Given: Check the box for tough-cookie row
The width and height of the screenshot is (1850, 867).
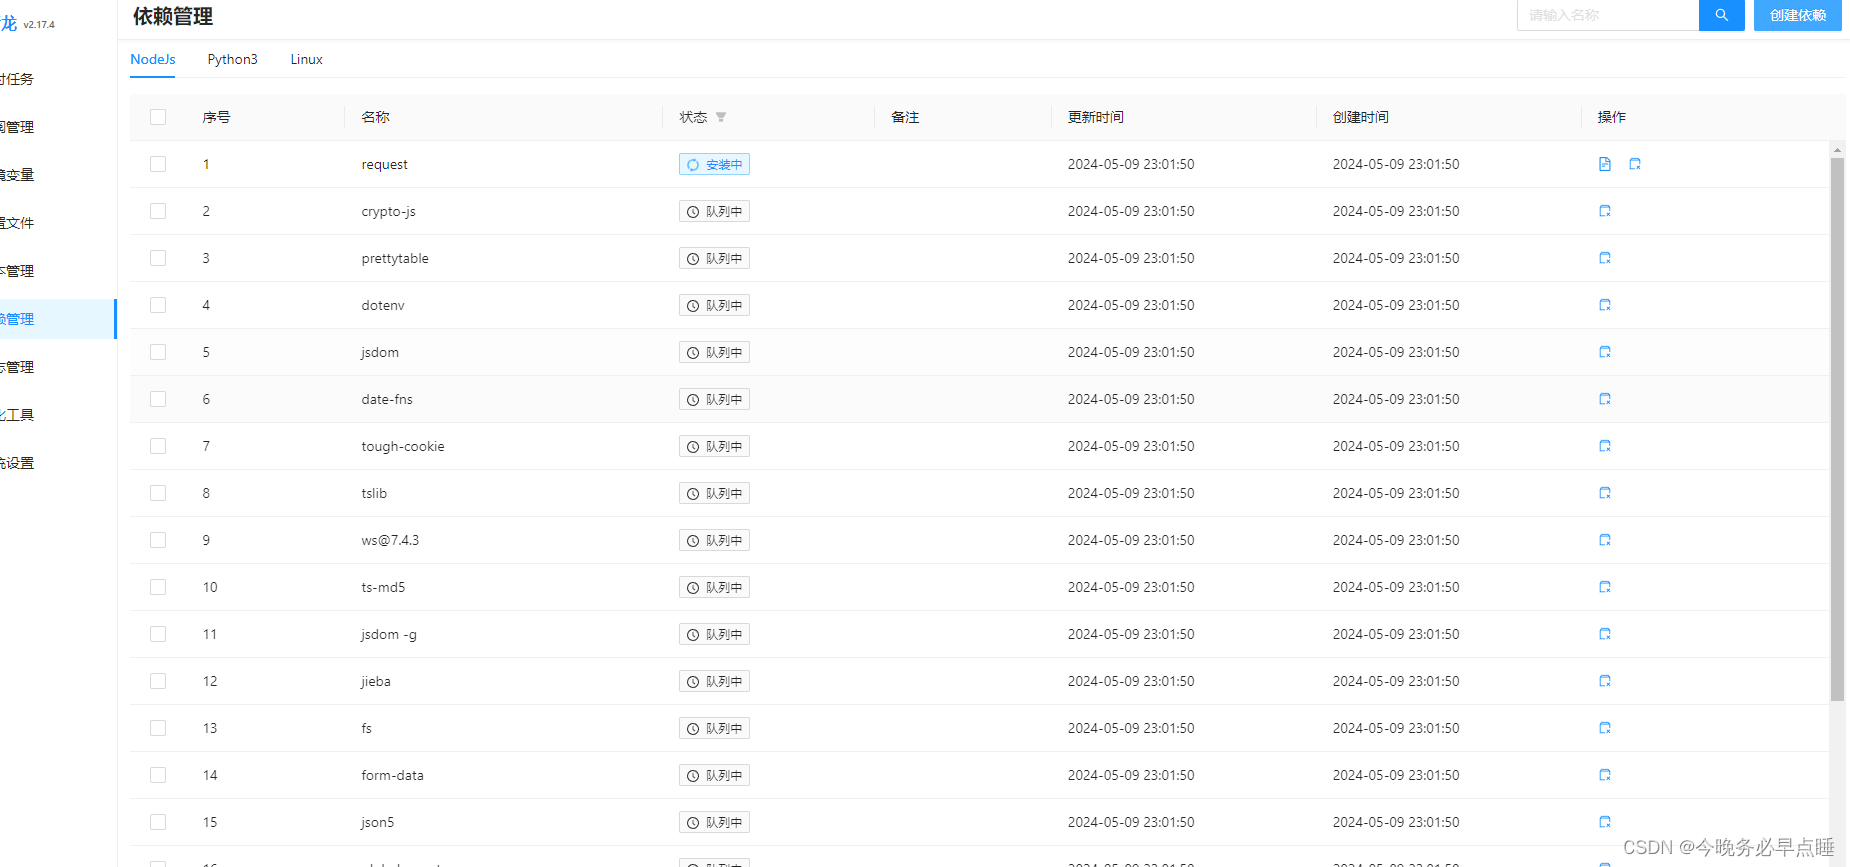Looking at the screenshot, I should click(158, 446).
